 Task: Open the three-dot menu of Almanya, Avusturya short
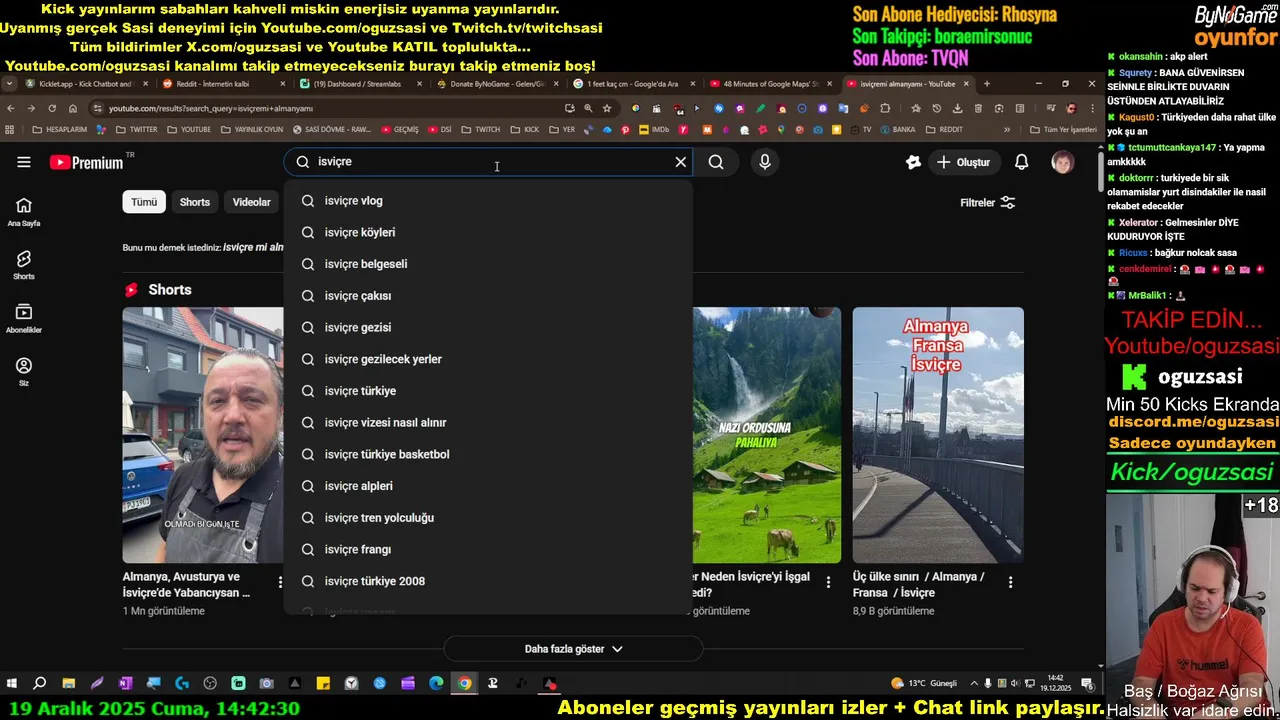[280, 582]
